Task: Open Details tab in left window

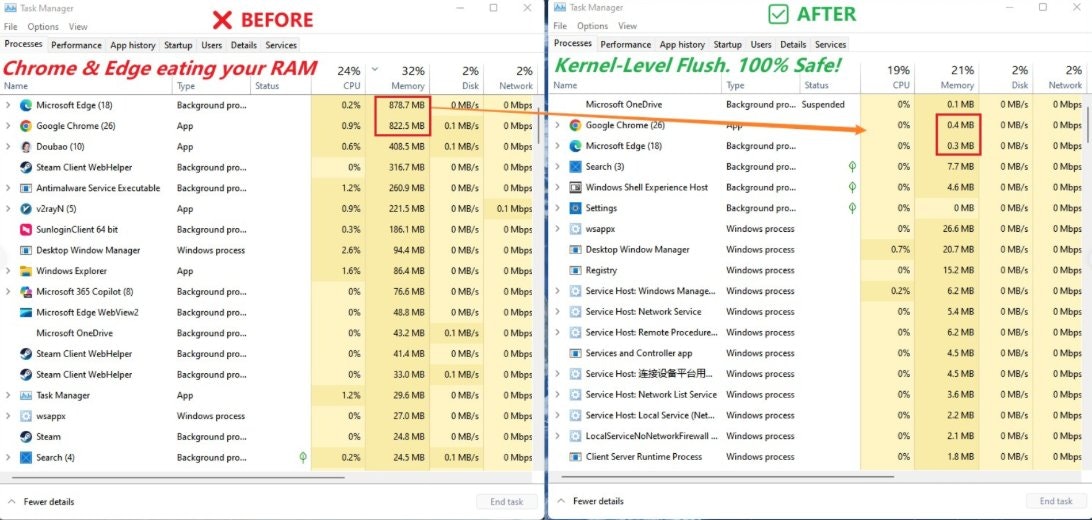Action: 244,45
